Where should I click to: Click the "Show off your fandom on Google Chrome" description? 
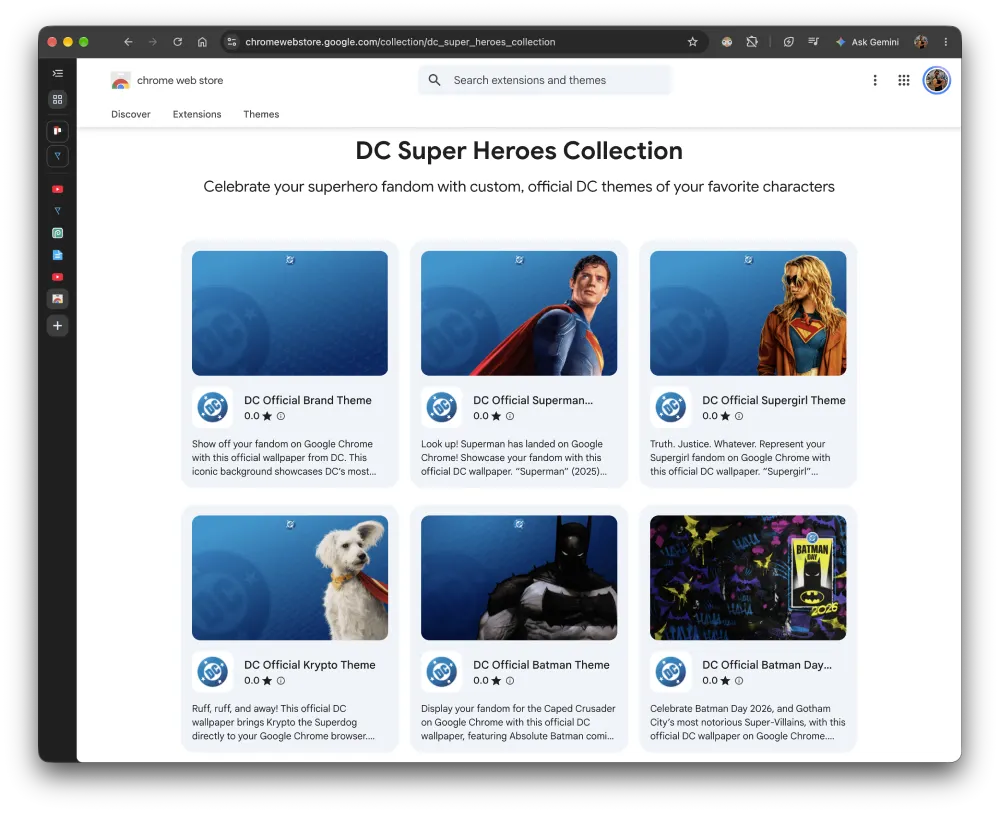284,458
